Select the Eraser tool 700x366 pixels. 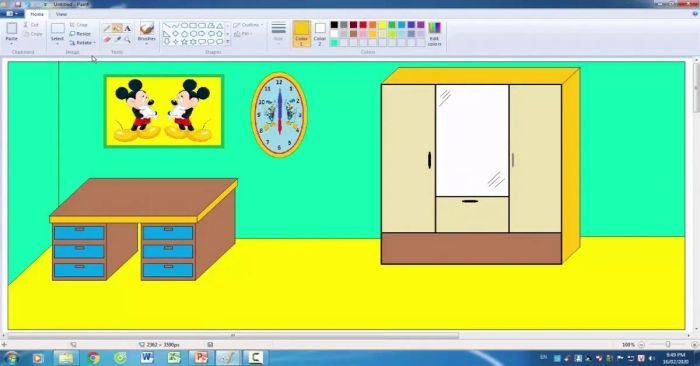tap(107, 40)
